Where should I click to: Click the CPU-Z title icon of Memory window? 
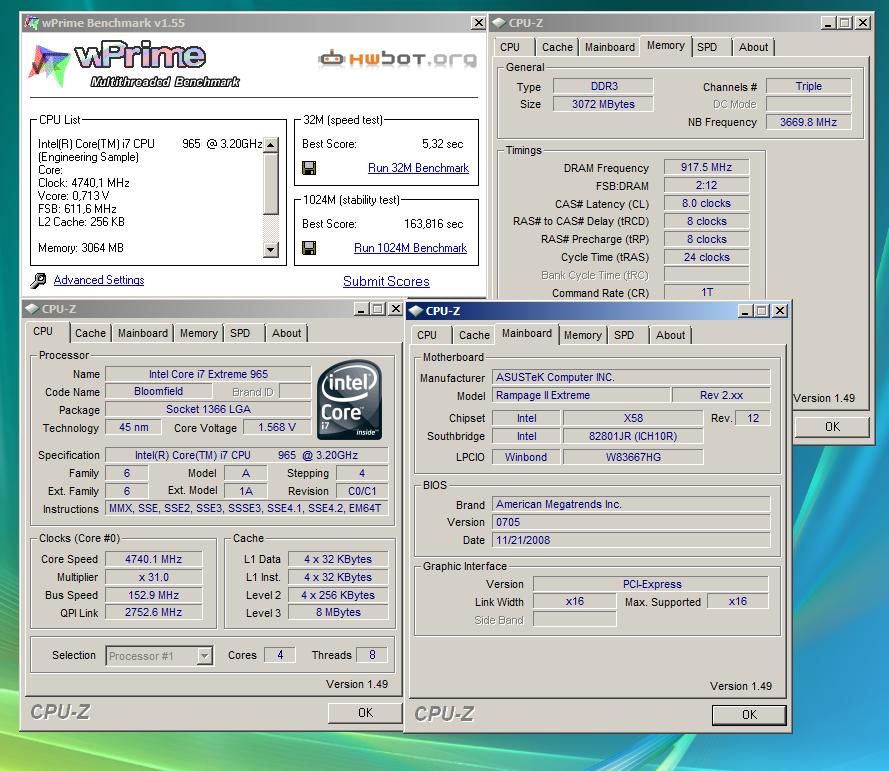pos(499,23)
